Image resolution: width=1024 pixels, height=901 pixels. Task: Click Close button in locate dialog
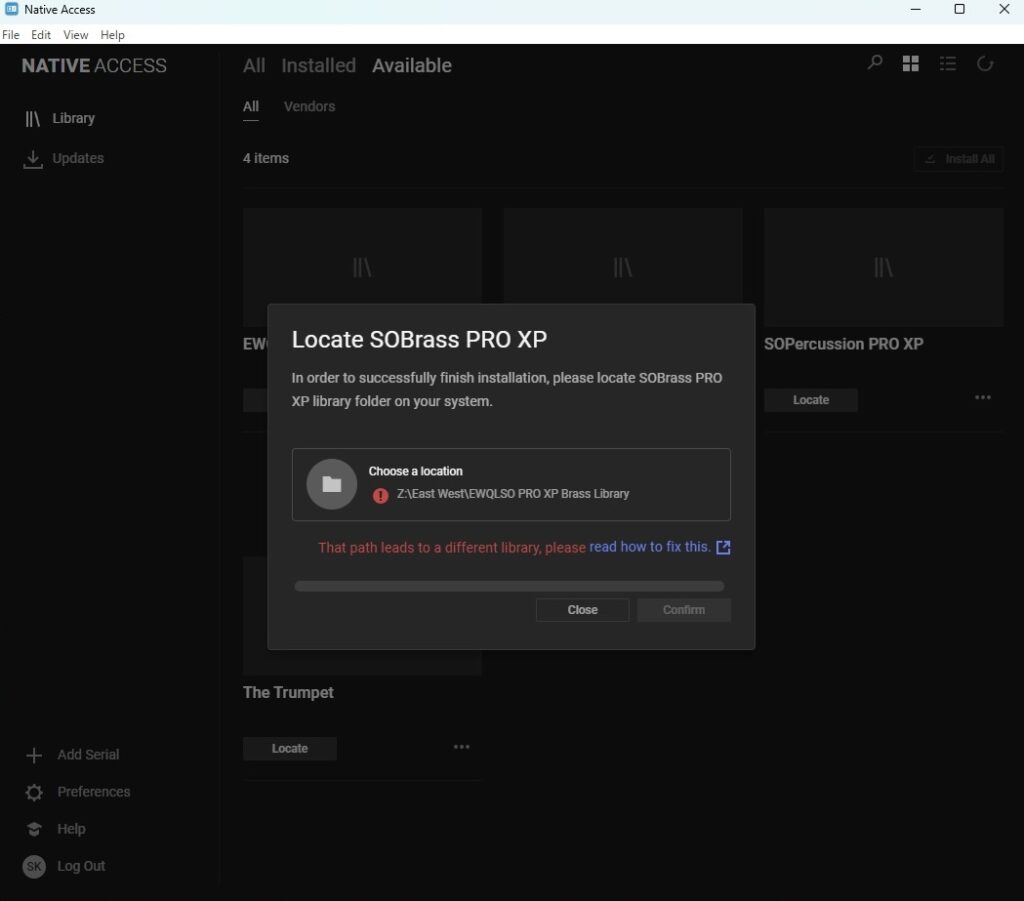(582, 610)
